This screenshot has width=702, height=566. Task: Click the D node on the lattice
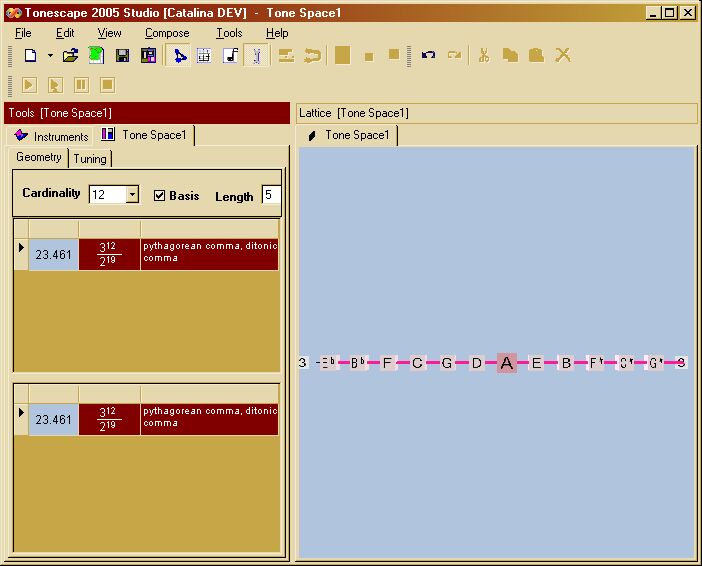[x=477, y=362]
